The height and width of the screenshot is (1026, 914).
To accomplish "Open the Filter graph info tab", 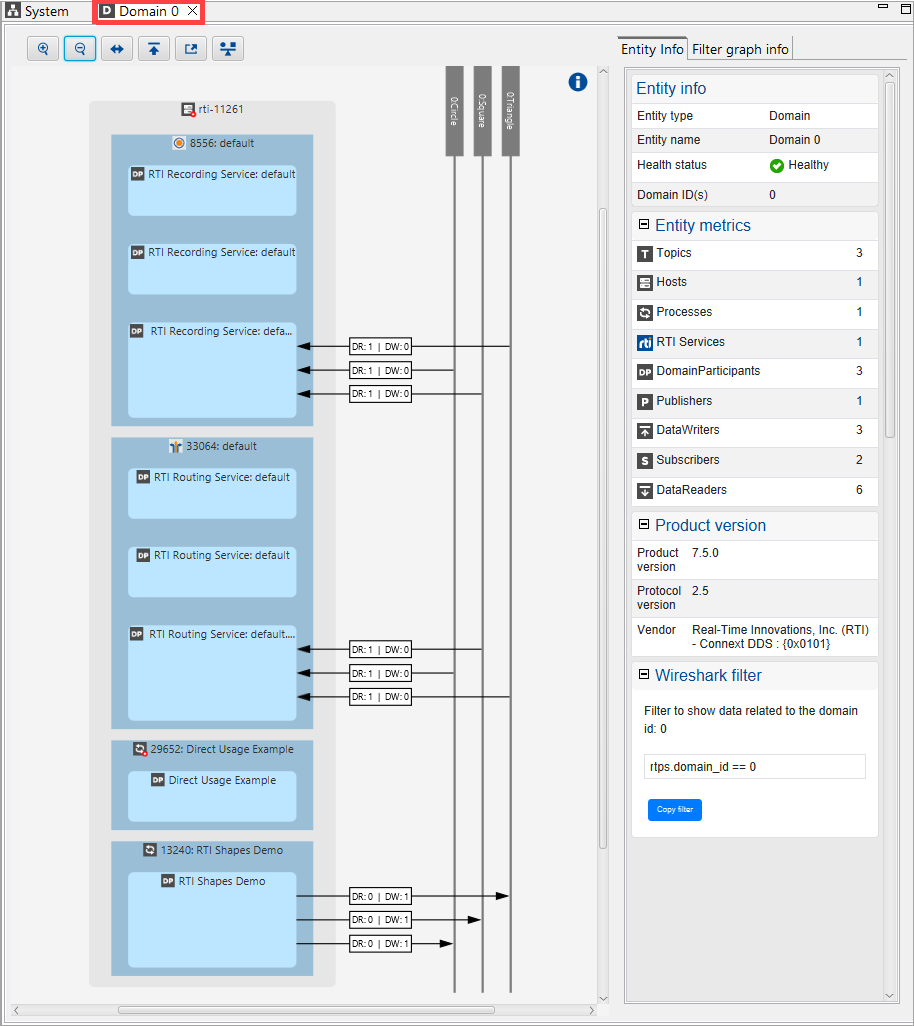I will point(740,49).
